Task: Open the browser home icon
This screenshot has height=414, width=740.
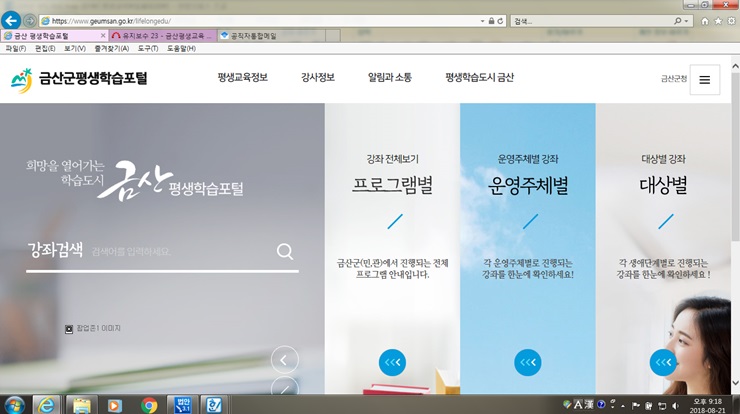Action: (x=706, y=20)
